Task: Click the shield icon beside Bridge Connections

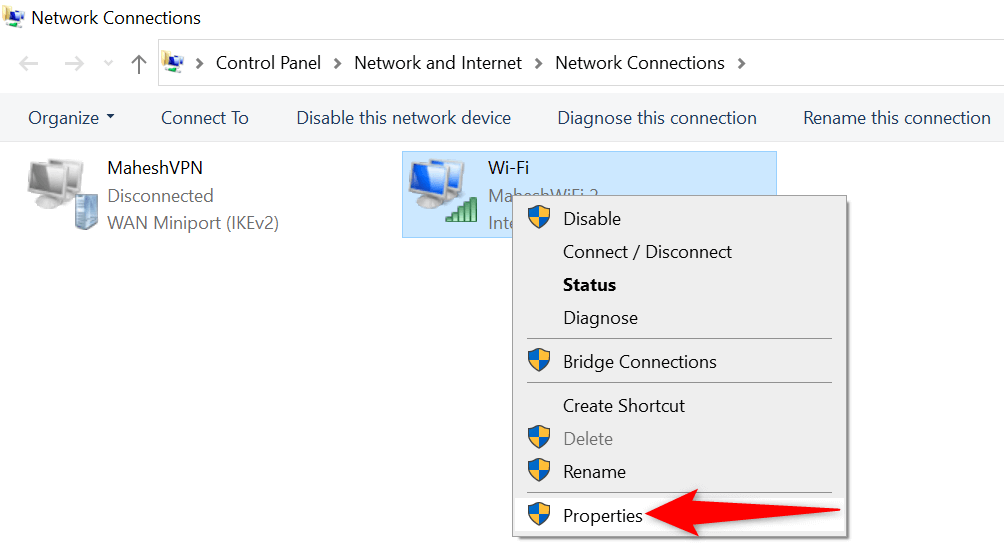Action: click(540, 361)
